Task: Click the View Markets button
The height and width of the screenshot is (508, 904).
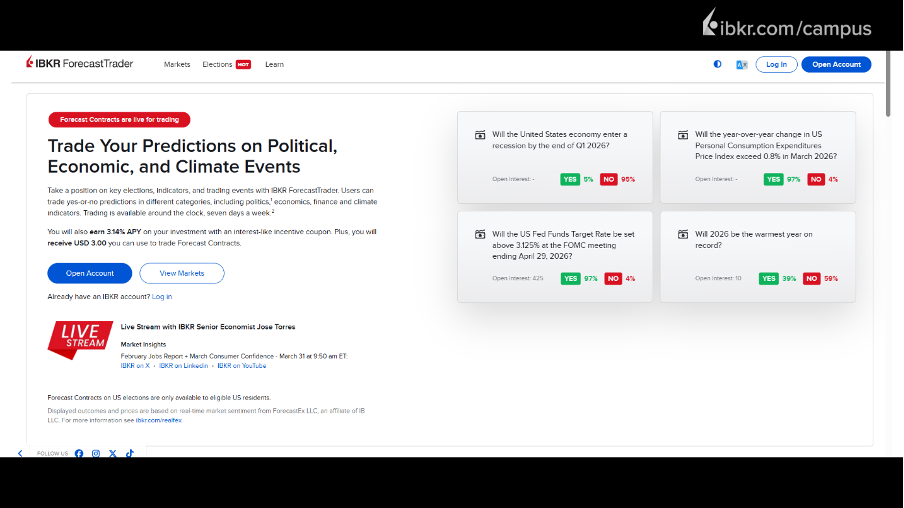Action: pos(182,273)
